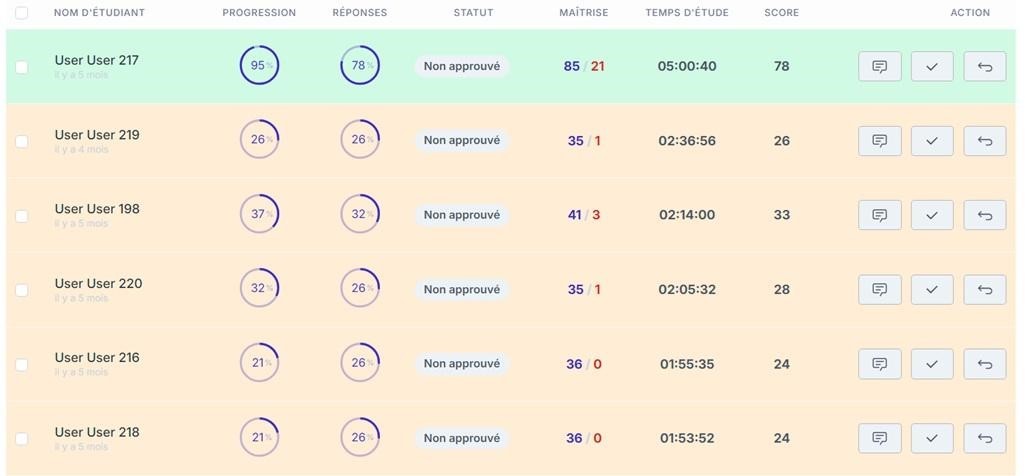Click undo arrow icon for User User 217

pyautogui.click(x=984, y=66)
